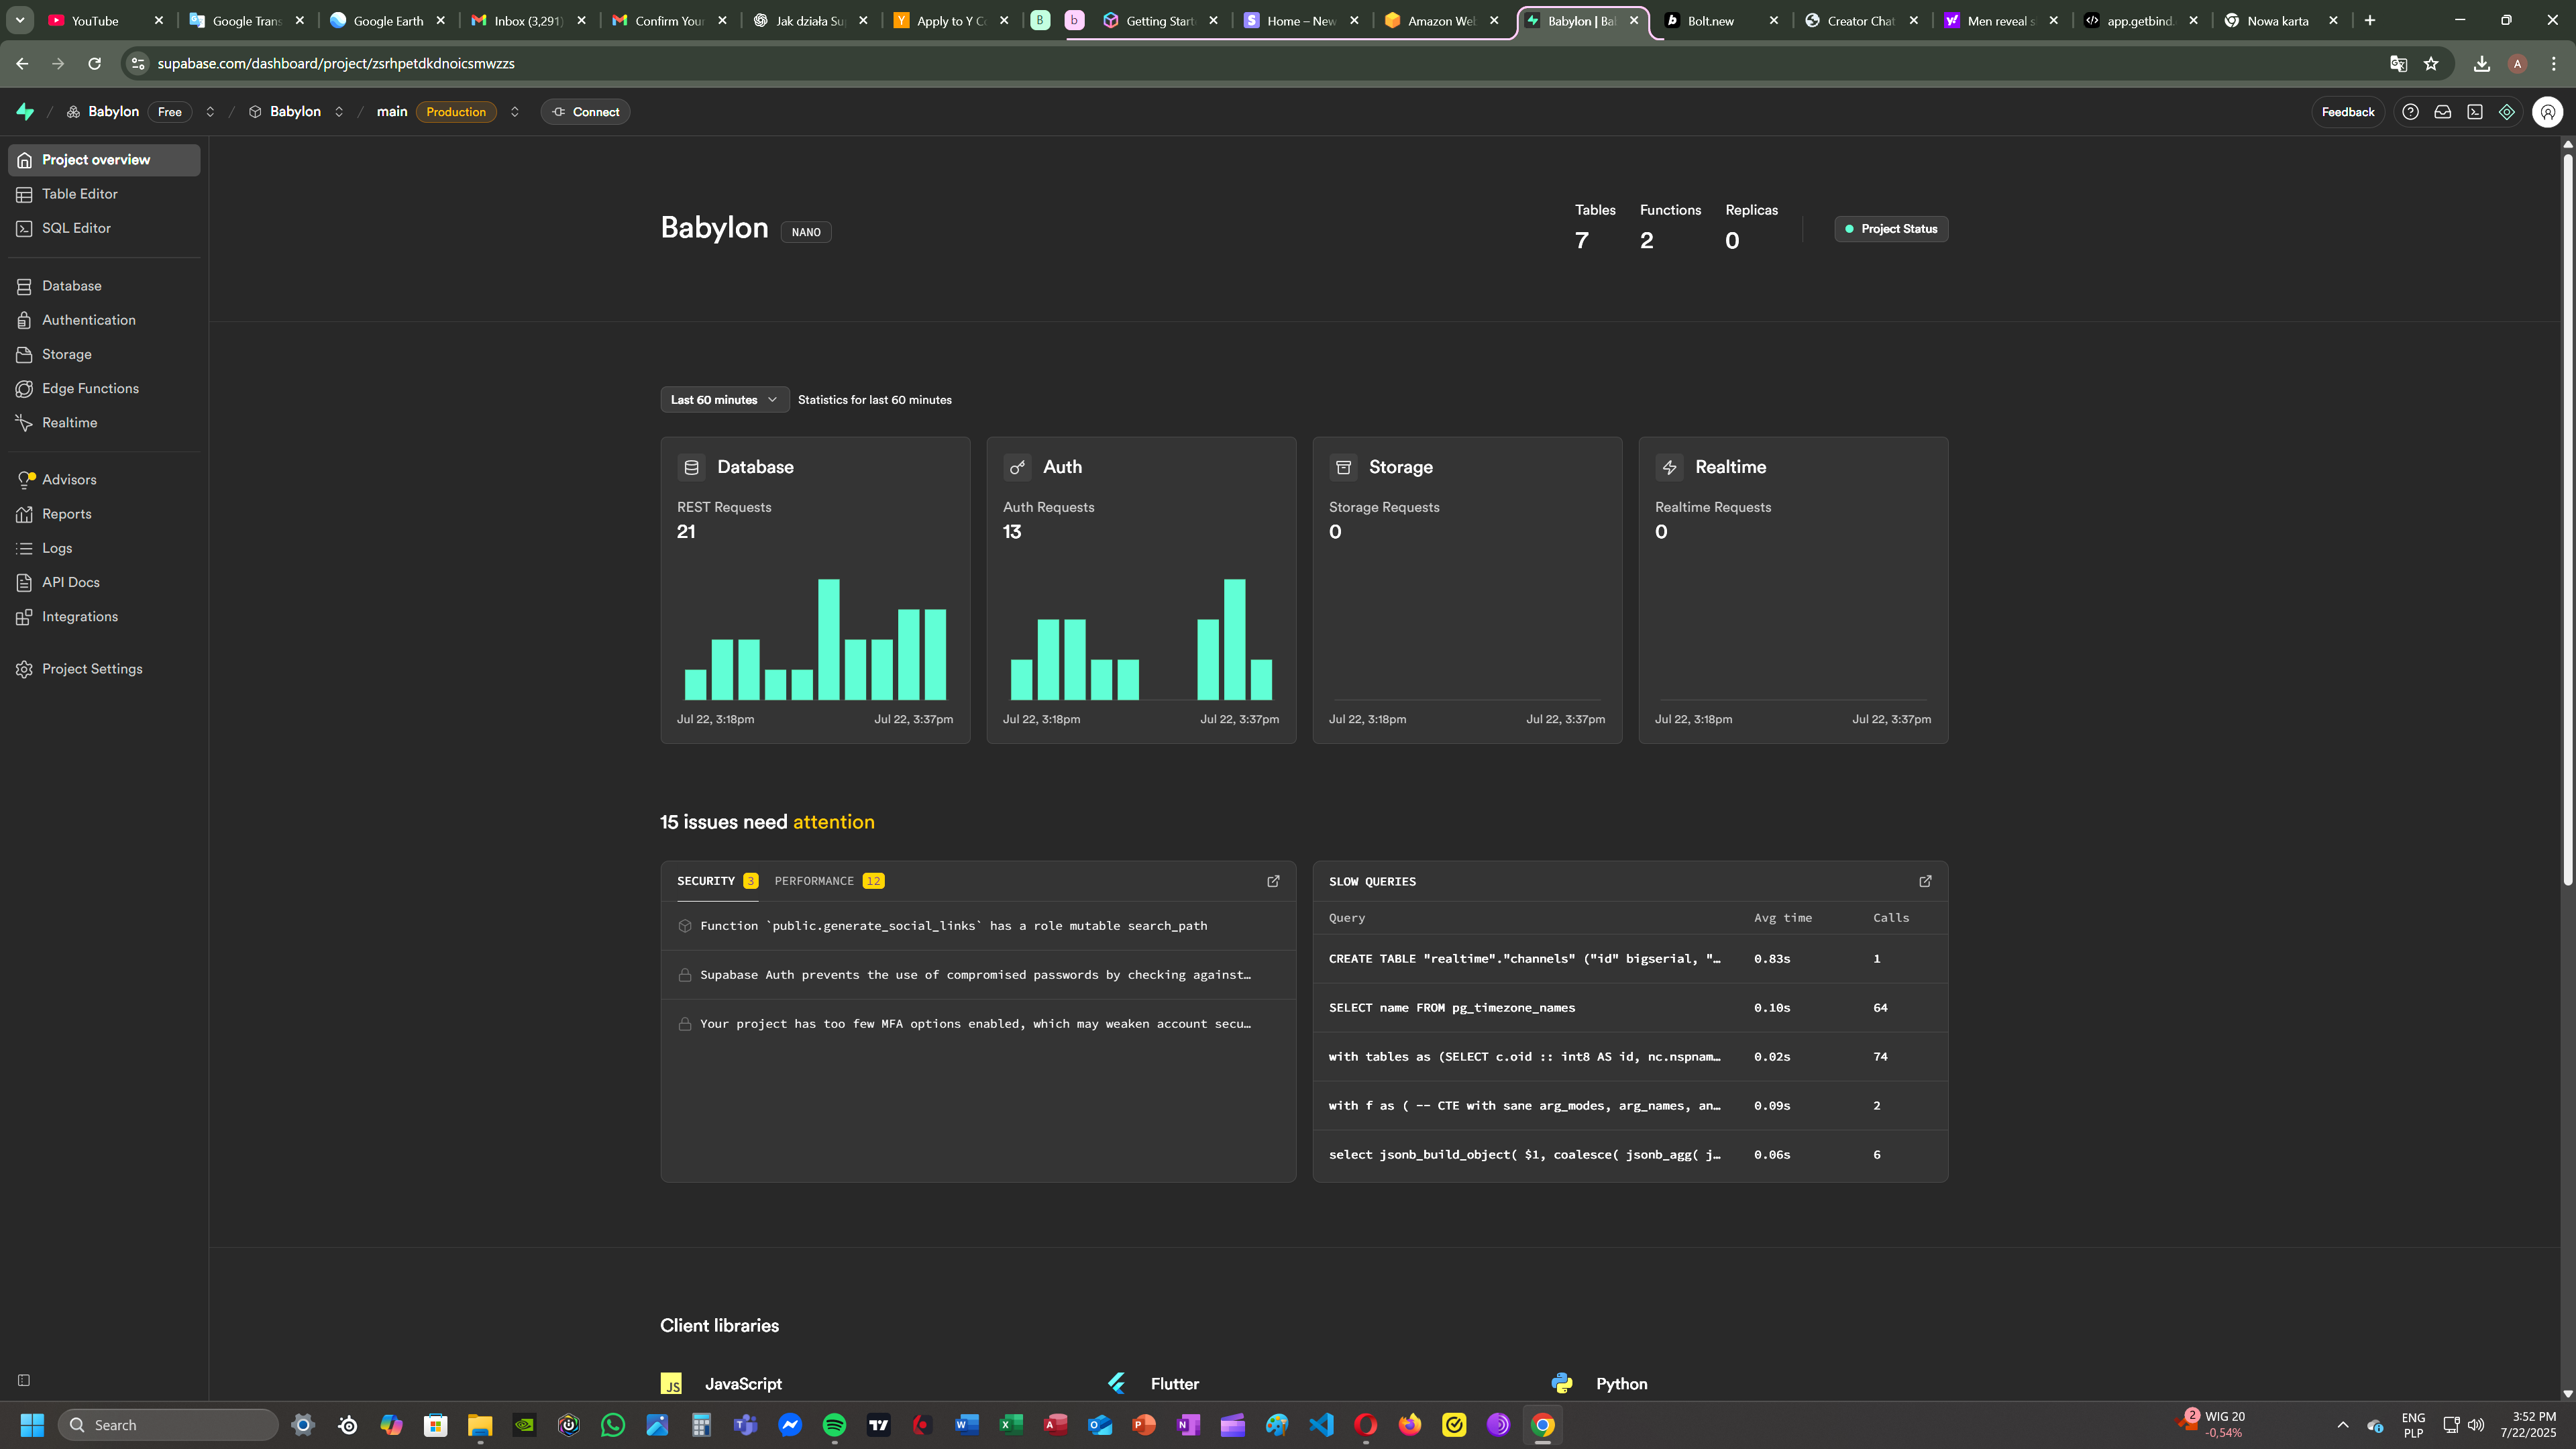The image size is (2576, 1449).
Task: Click the Supabase logo home icon
Action: click(25, 112)
